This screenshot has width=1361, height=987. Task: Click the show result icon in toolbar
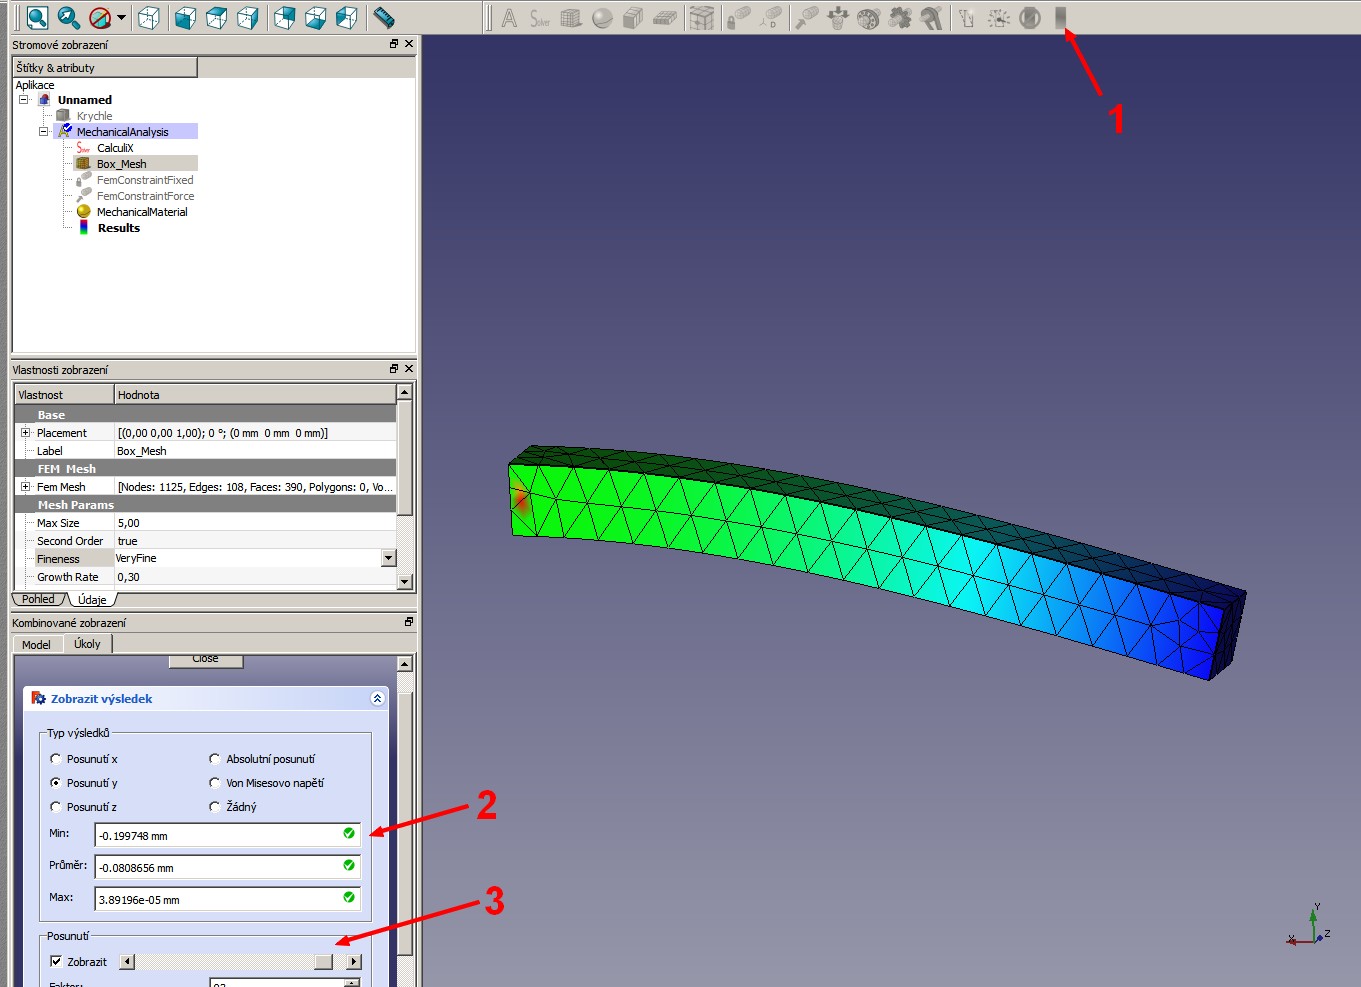coord(1061,17)
